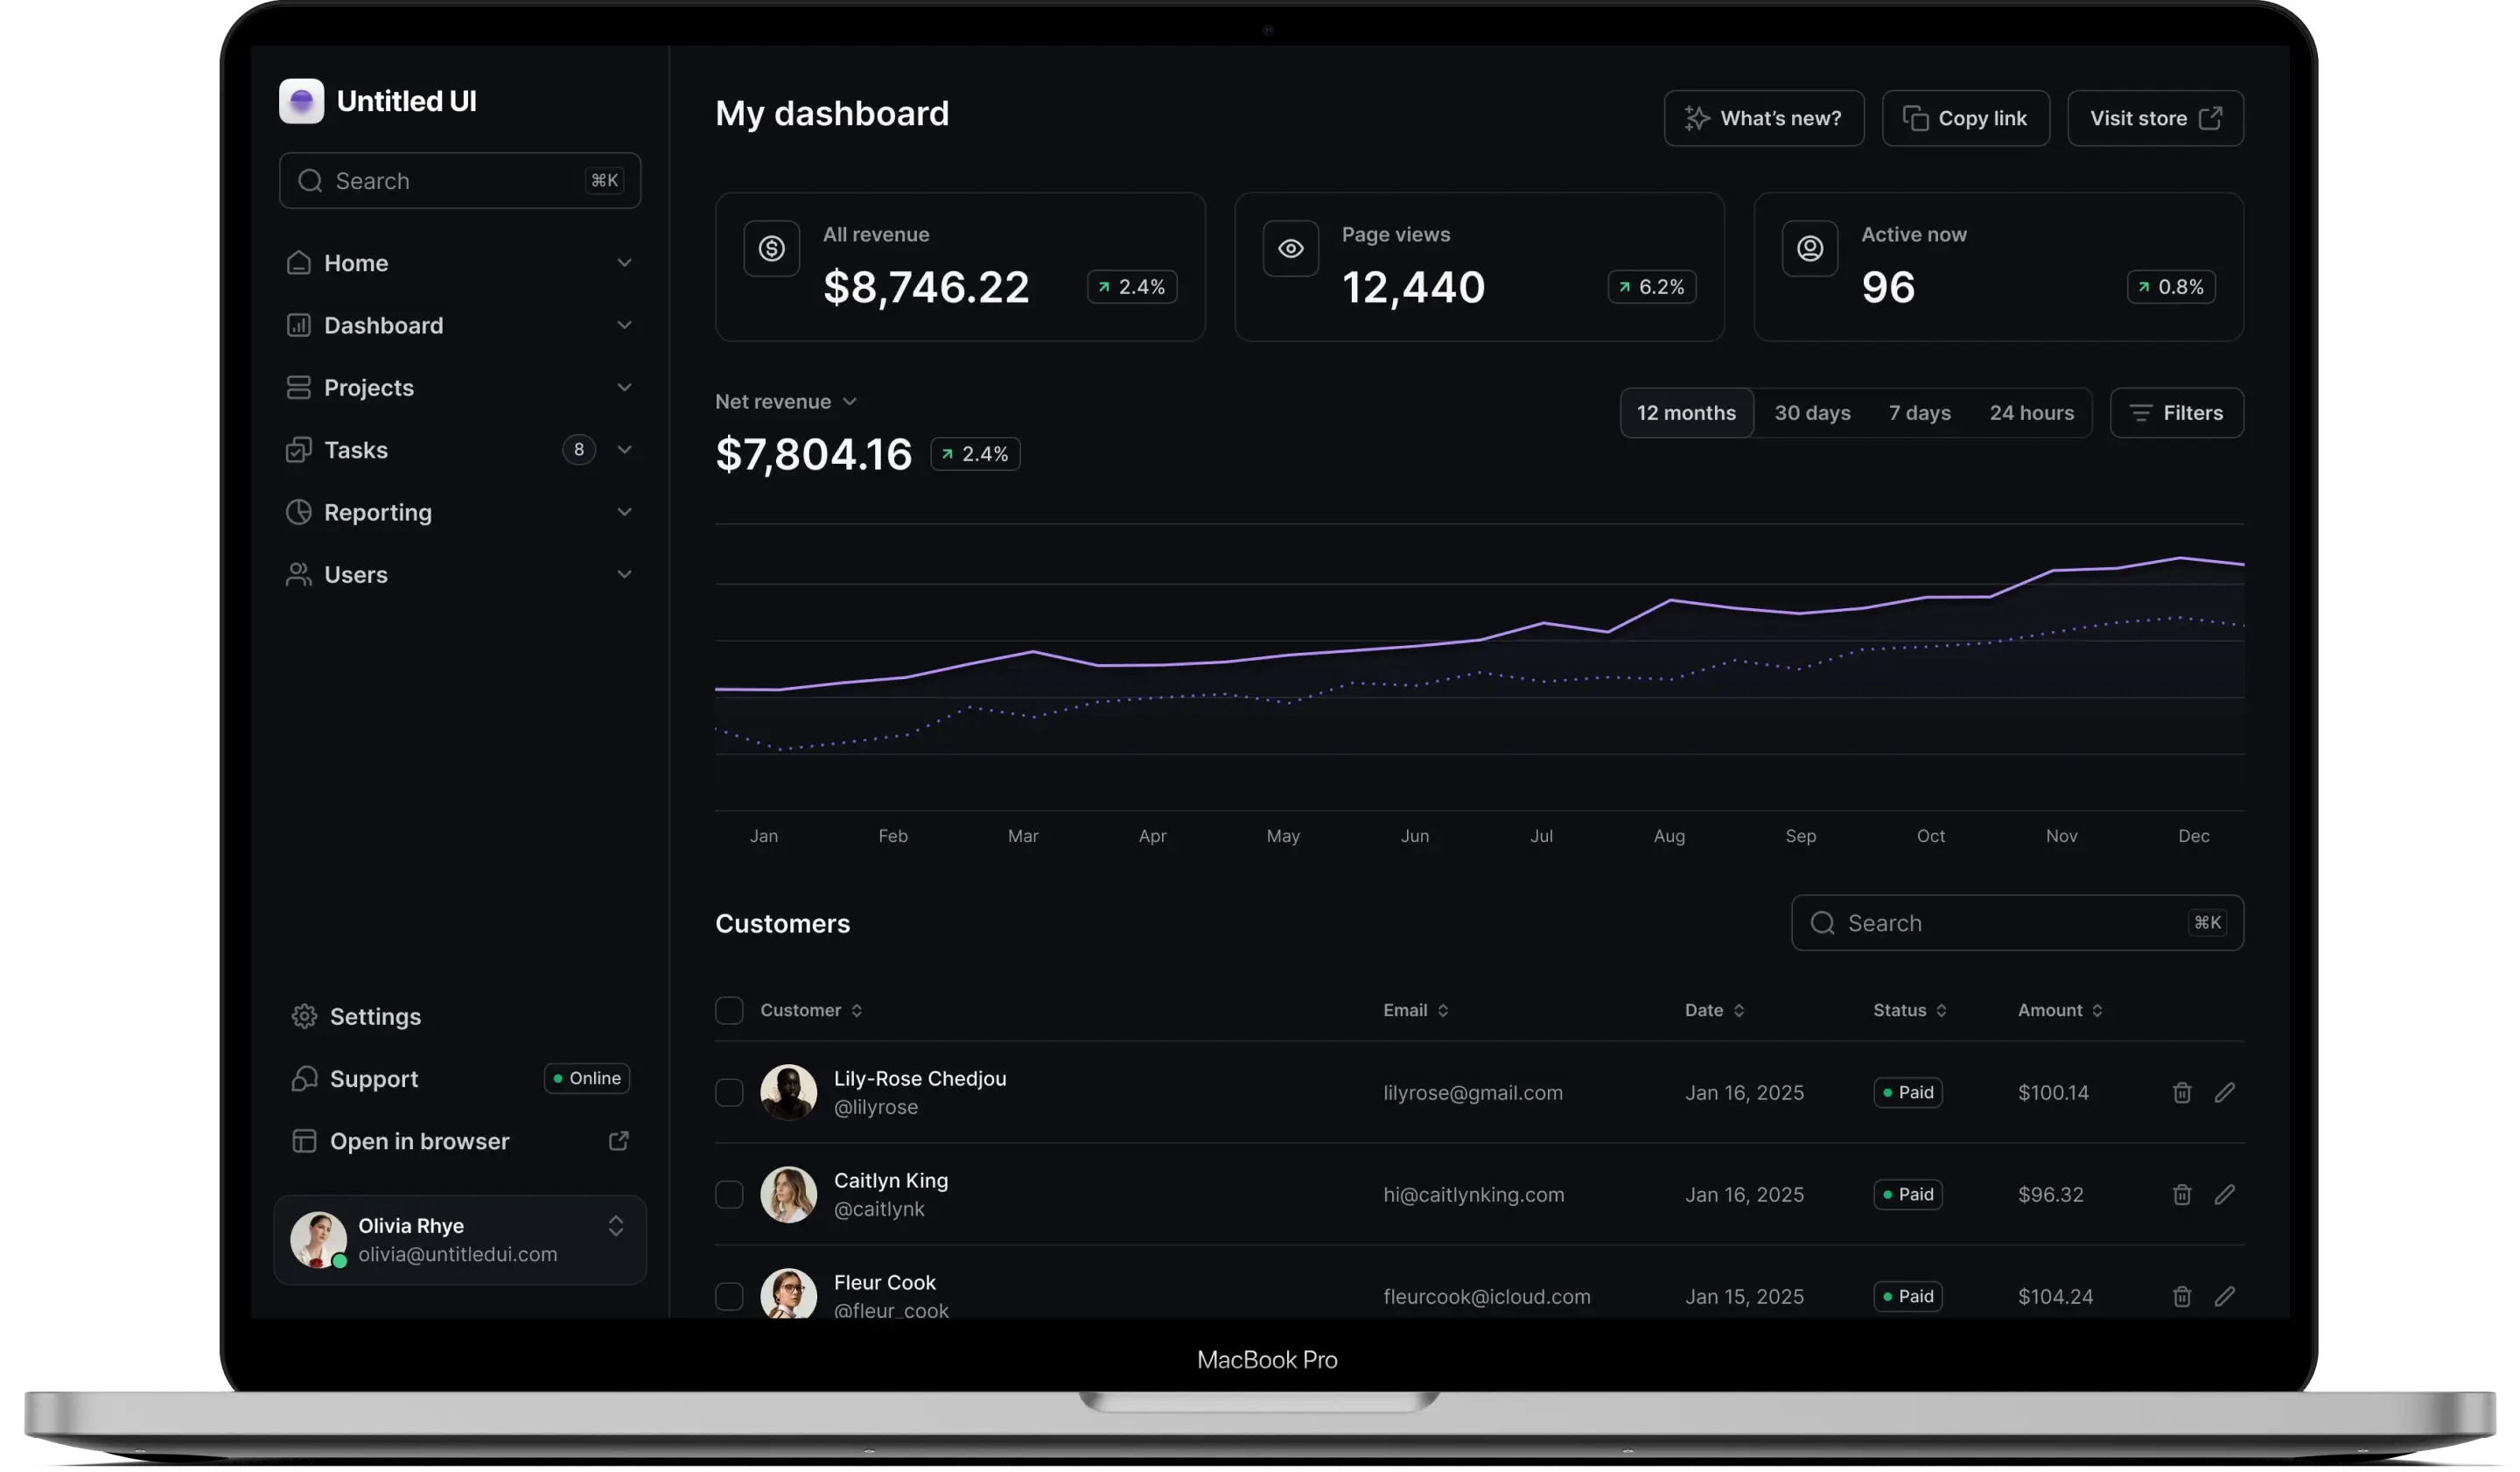The width and height of the screenshot is (2520, 1472).
Task: Click the dollar icon in All revenue card
Action: tap(771, 248)
